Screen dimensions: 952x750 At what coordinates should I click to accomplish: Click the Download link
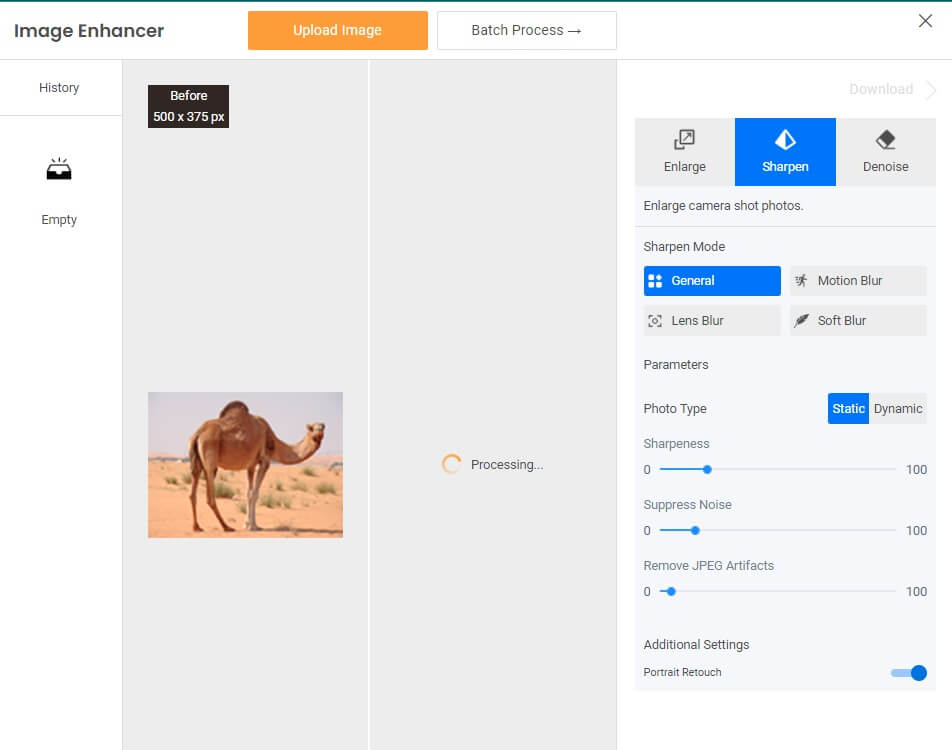(880, 90)
